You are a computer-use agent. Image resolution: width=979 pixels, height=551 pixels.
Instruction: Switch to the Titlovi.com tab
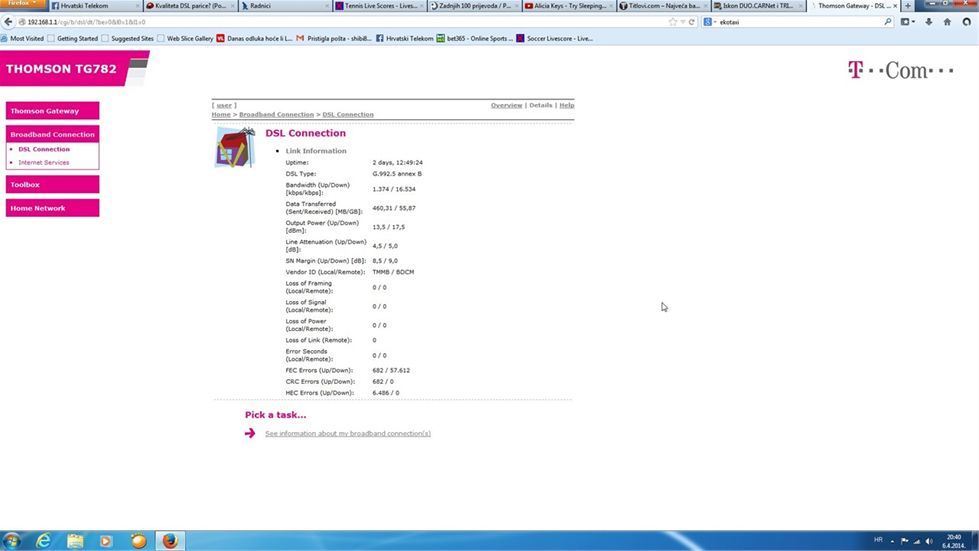coord(664,6)
